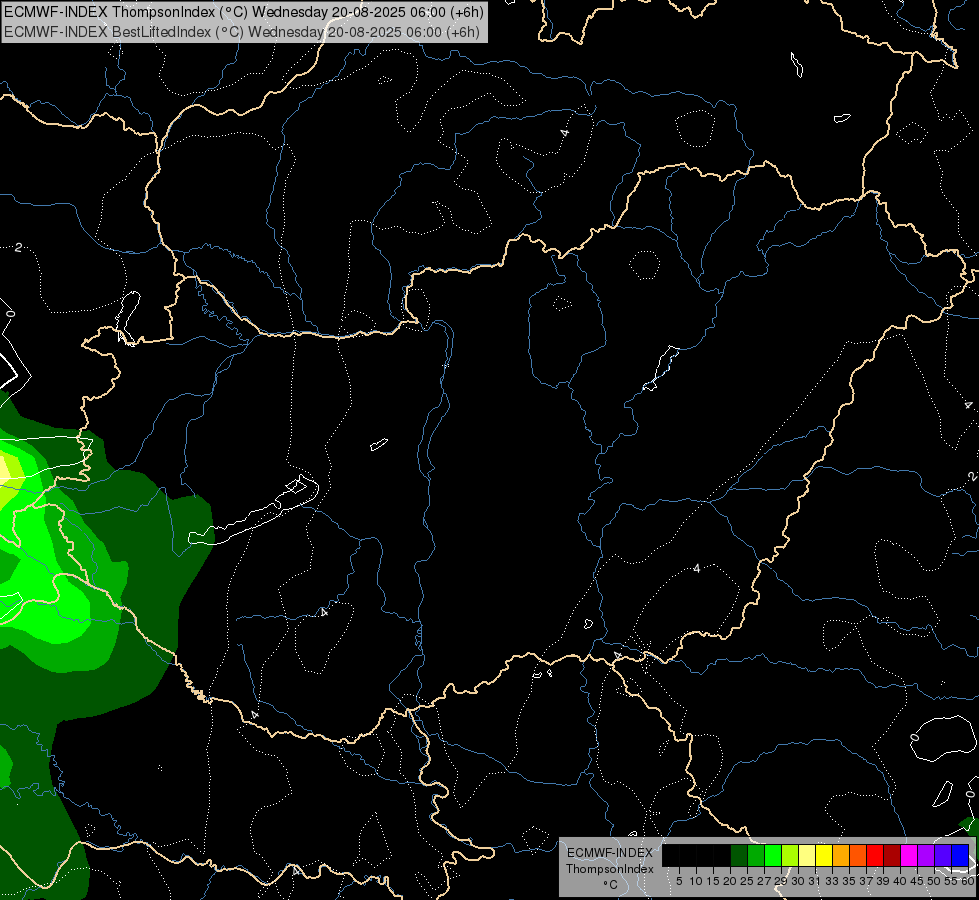Viewport: 979px width, 900px height.
Task: Click the bright red legend swatch
Action: coord(875,855)
